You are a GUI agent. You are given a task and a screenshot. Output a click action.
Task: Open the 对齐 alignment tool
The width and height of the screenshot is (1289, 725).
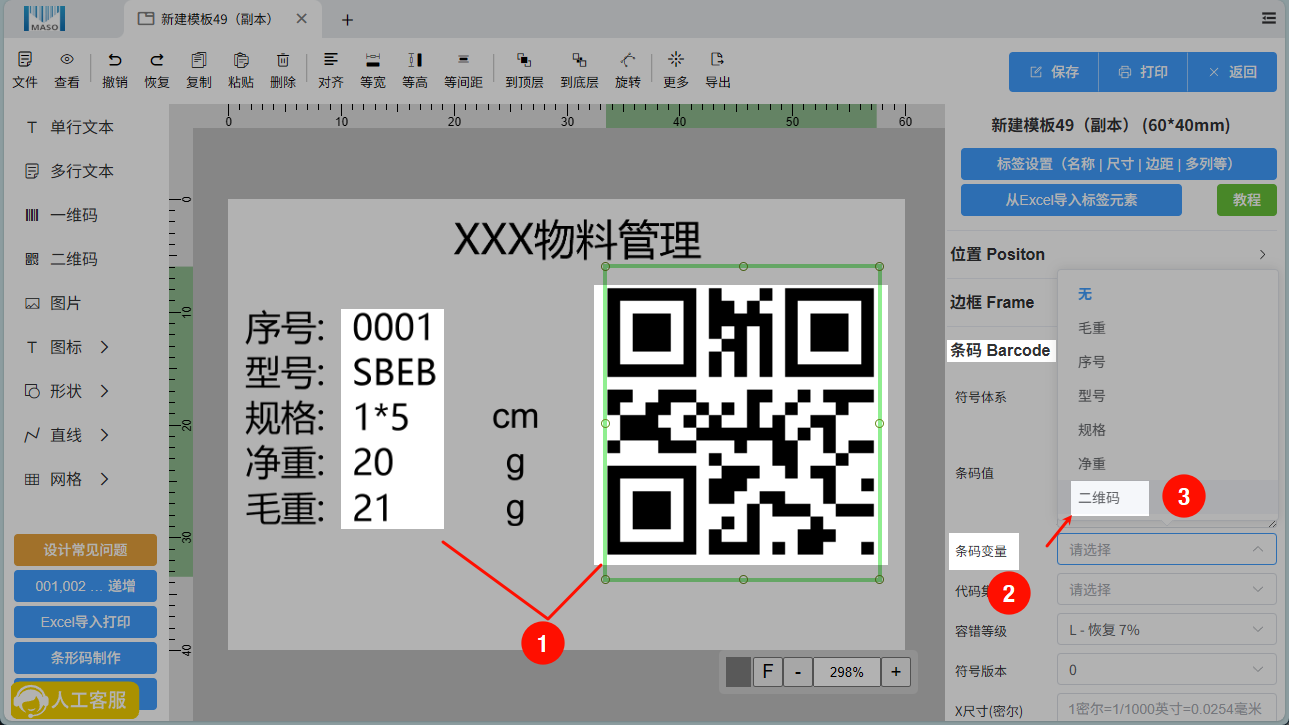tap(331, 60)
